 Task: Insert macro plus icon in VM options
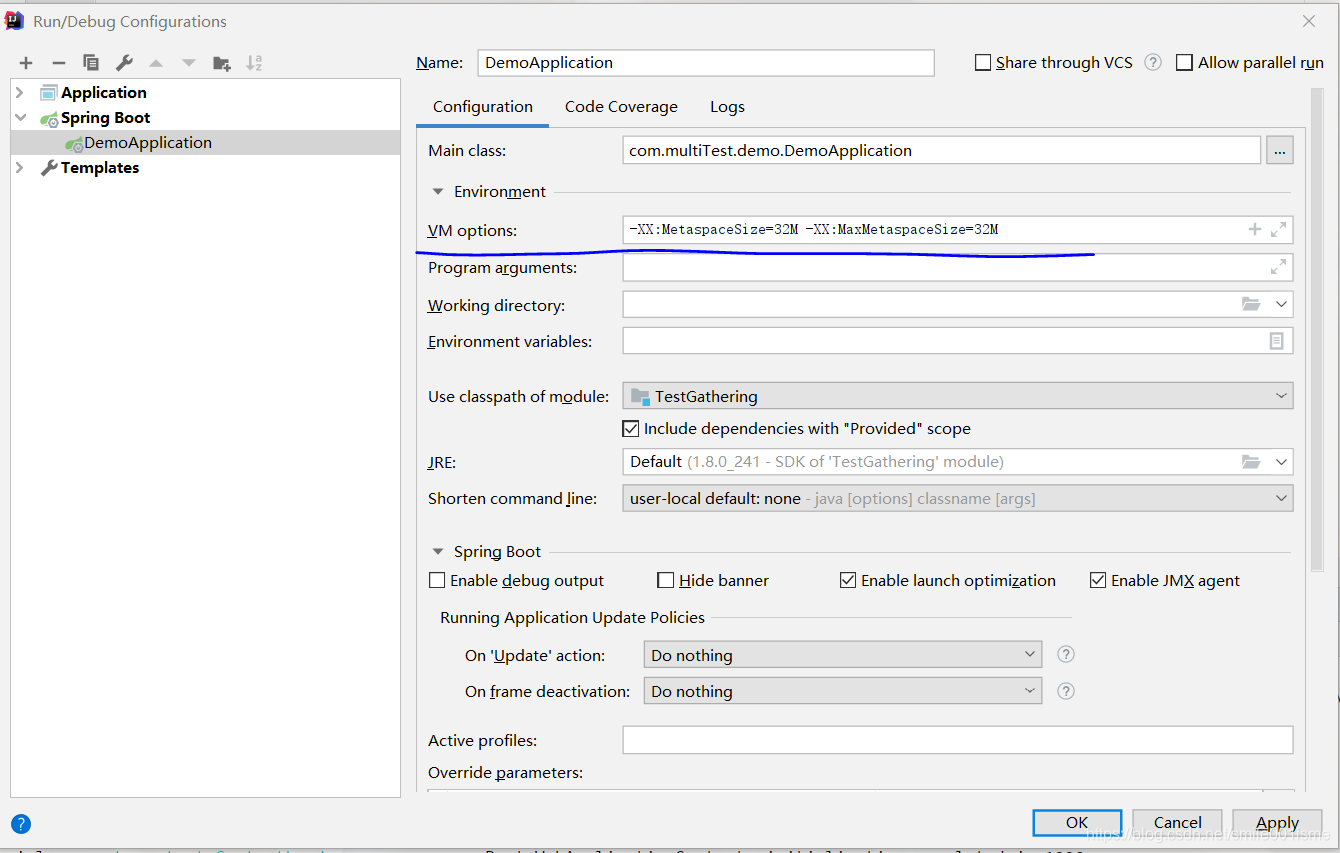pos(1254,230)
